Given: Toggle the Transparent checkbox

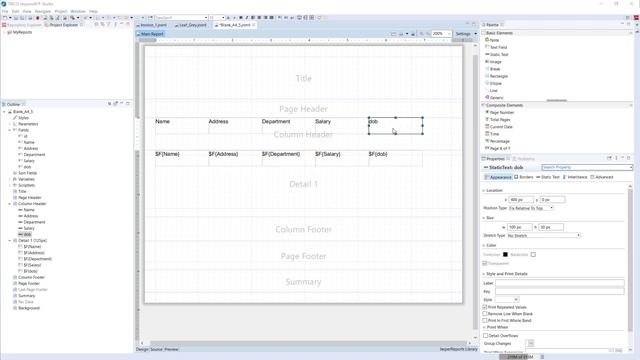Looking at the screenshot, I should 485,264.
